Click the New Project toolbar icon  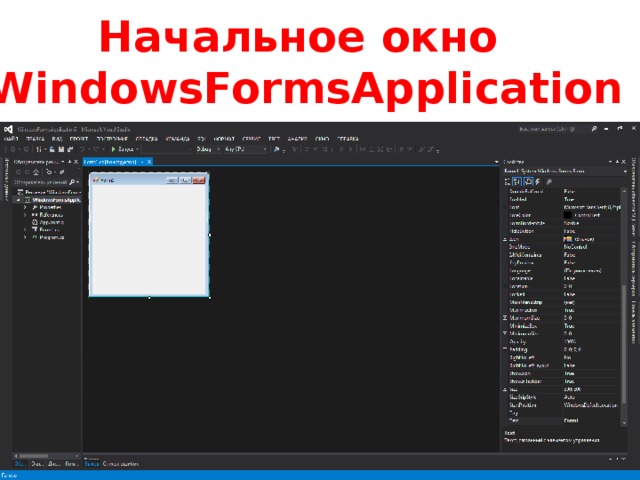pyautogui.click(x=39, y=149)
